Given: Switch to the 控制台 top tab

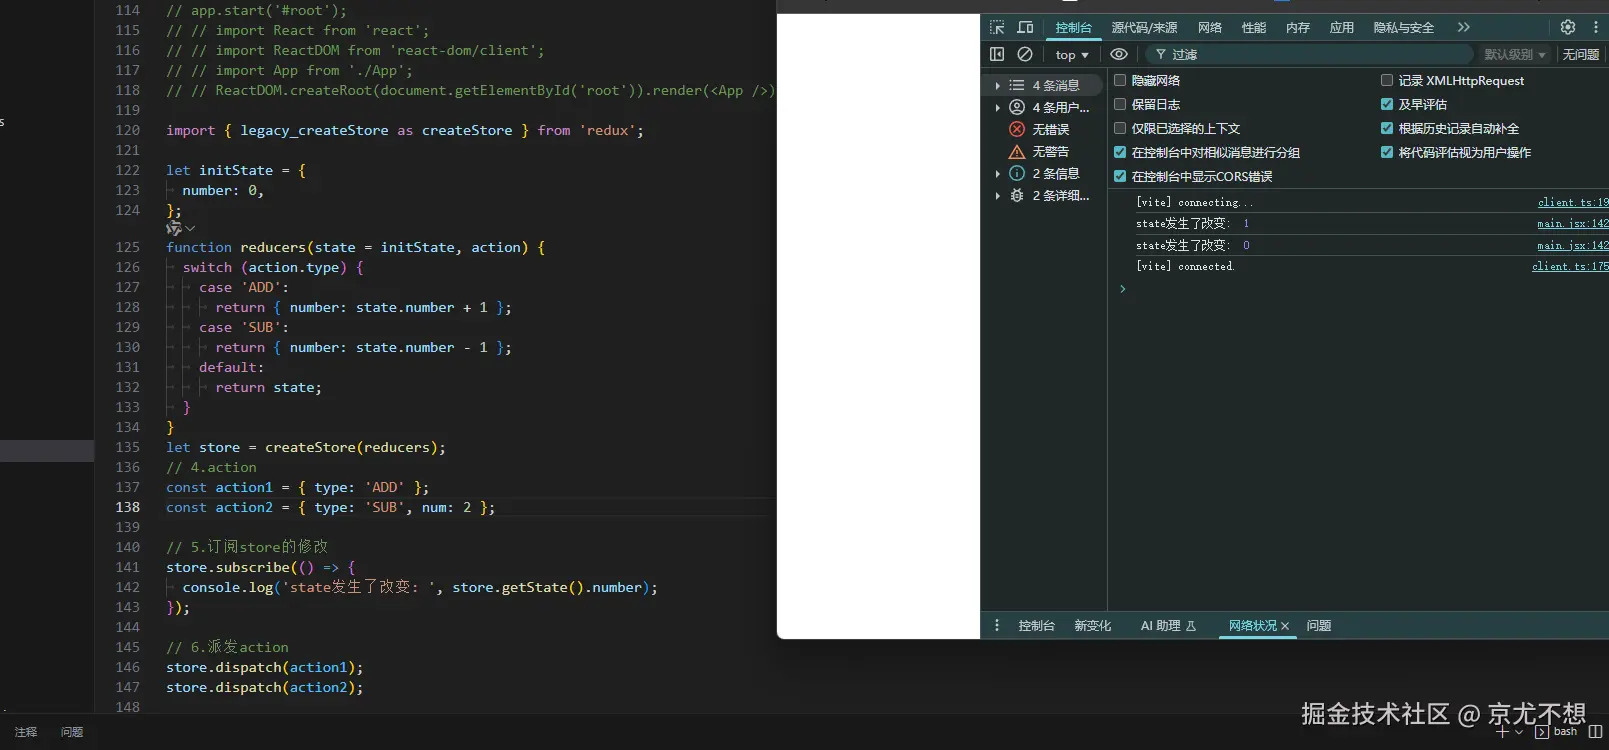Looking at the screenshot, I should [x=1074, y=28].
